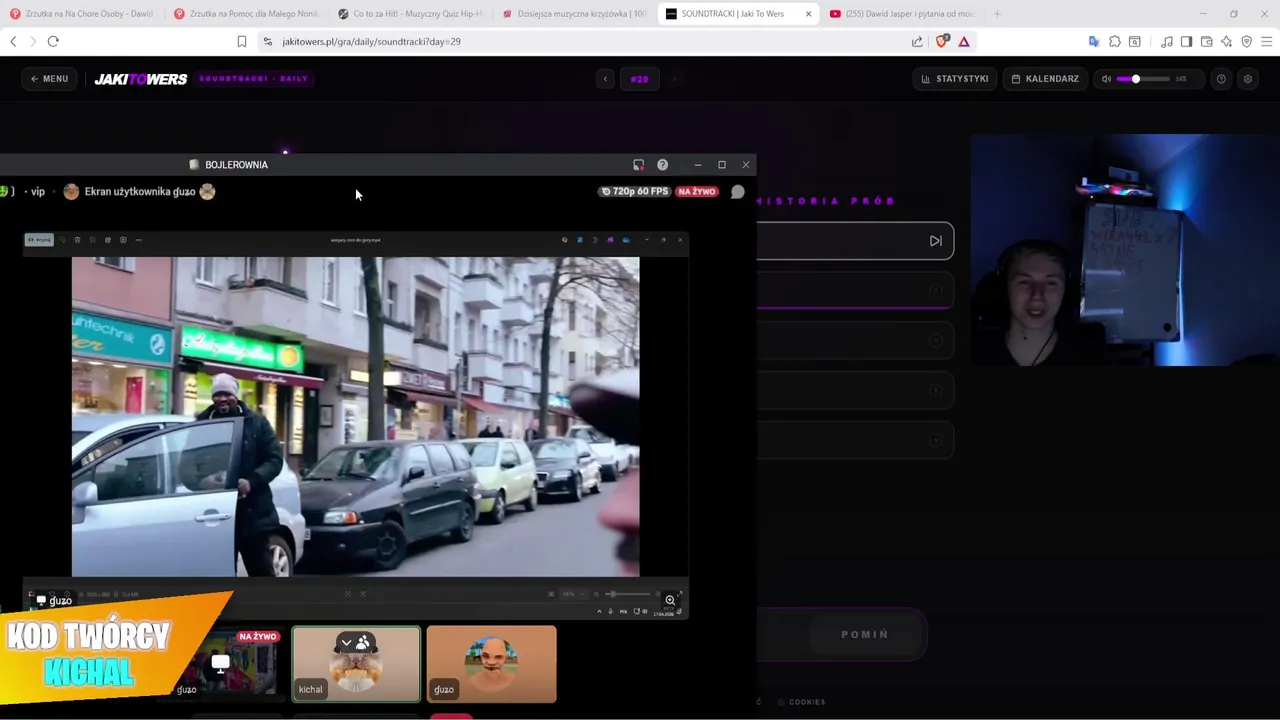Open the Brave VPN shield icon
The width and height of the screenshot is (1280, 720).
coord(1246,42)
